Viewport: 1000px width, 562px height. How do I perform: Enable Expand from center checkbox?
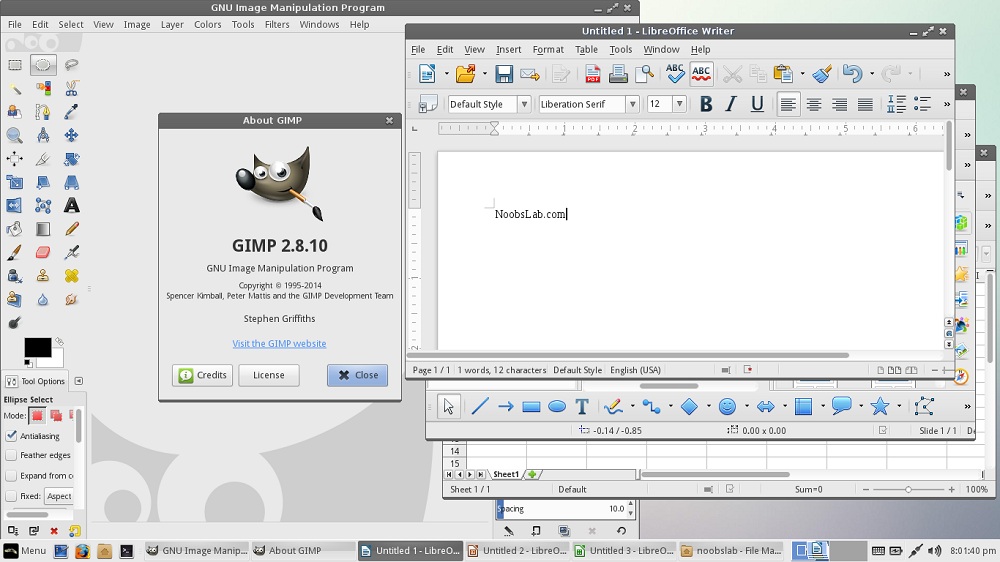point(11,475)
